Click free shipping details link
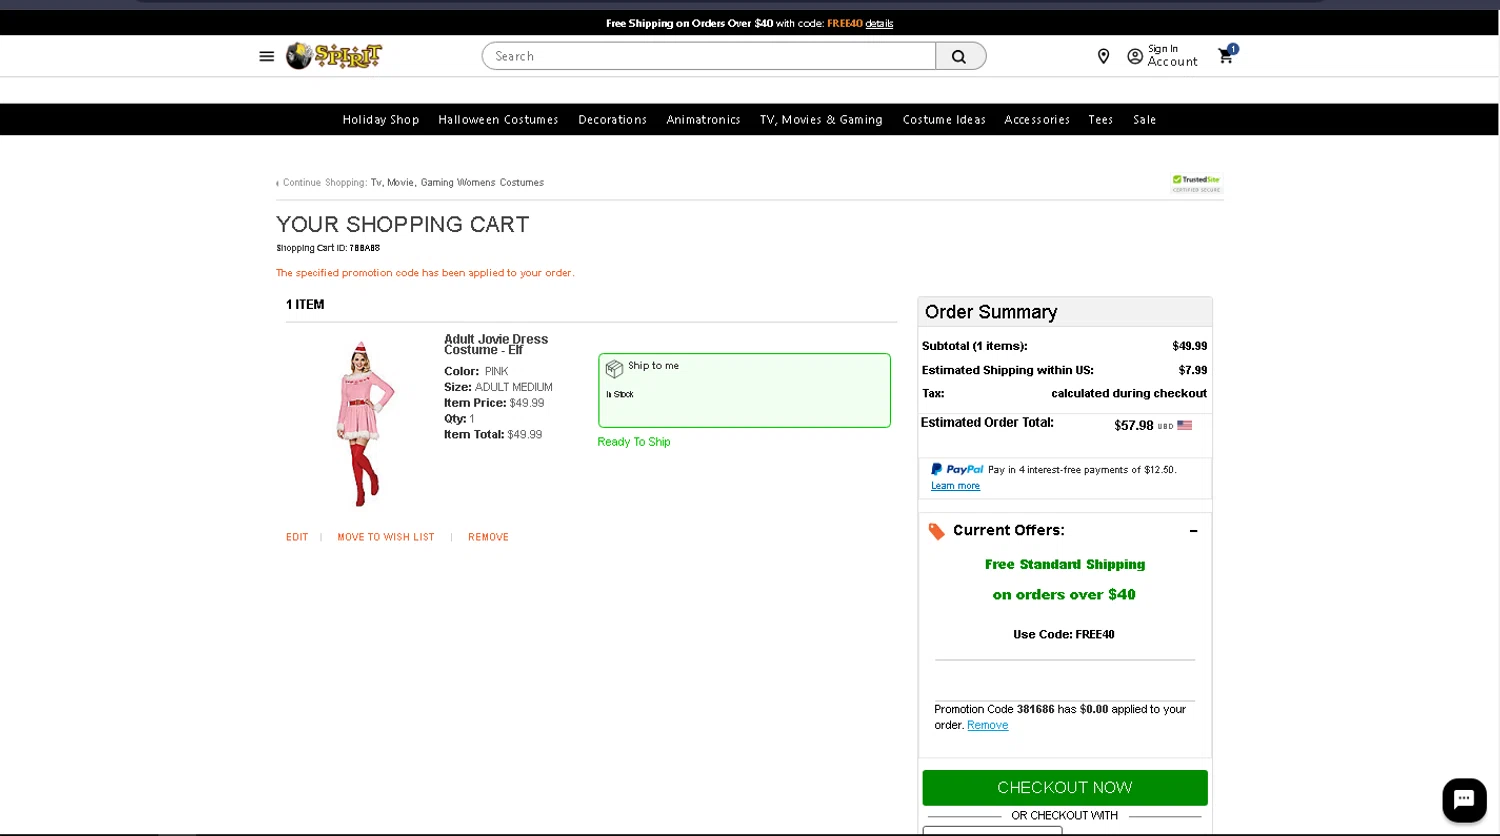1500x836 pixels. tap(879, 23)
